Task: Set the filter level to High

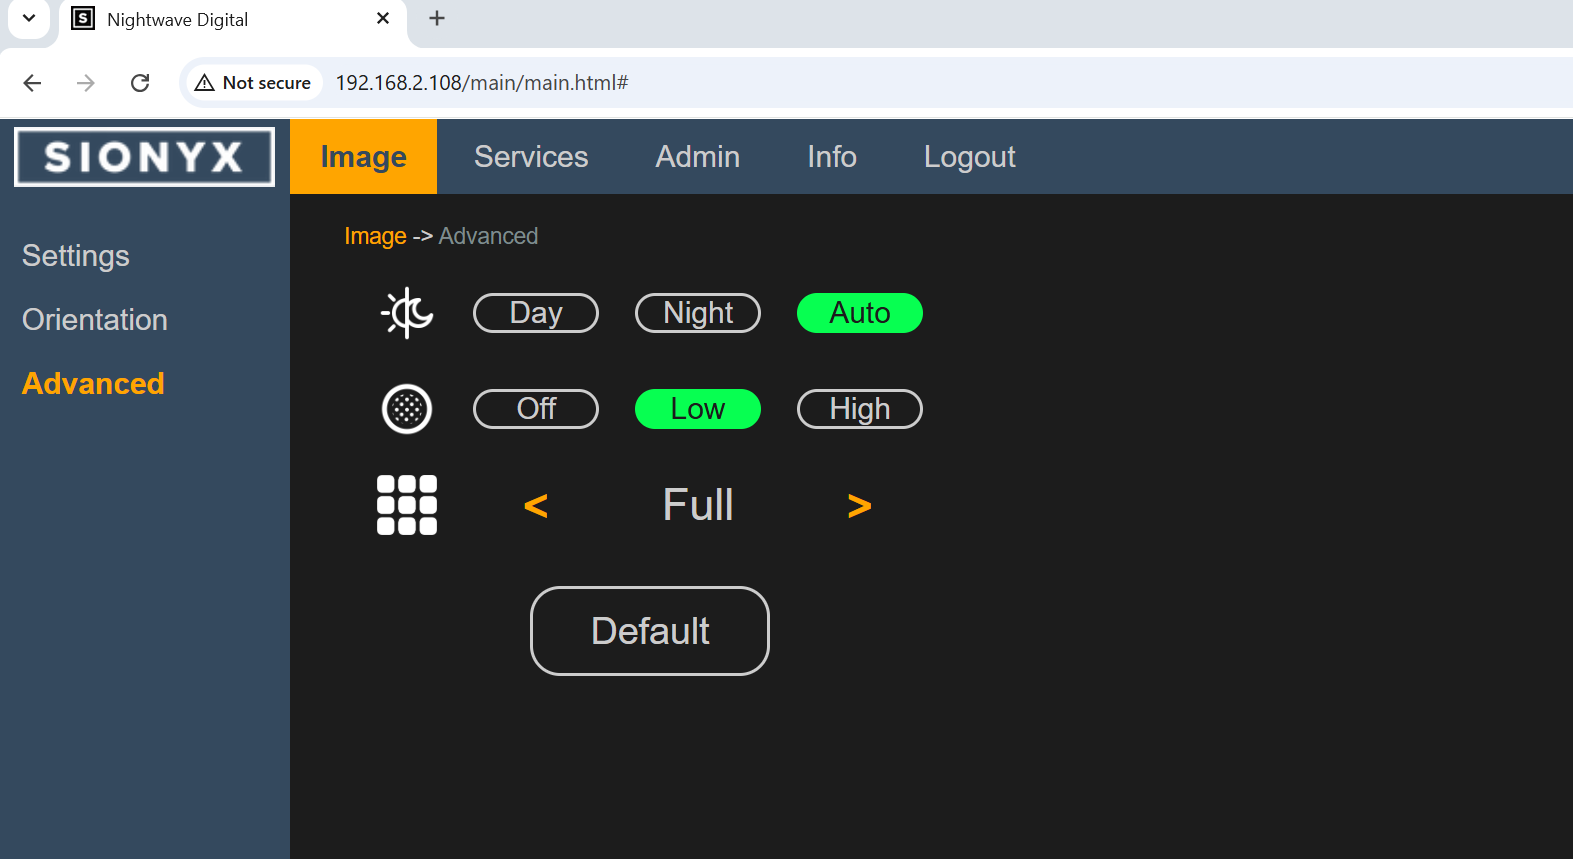Action: (860, 409)
